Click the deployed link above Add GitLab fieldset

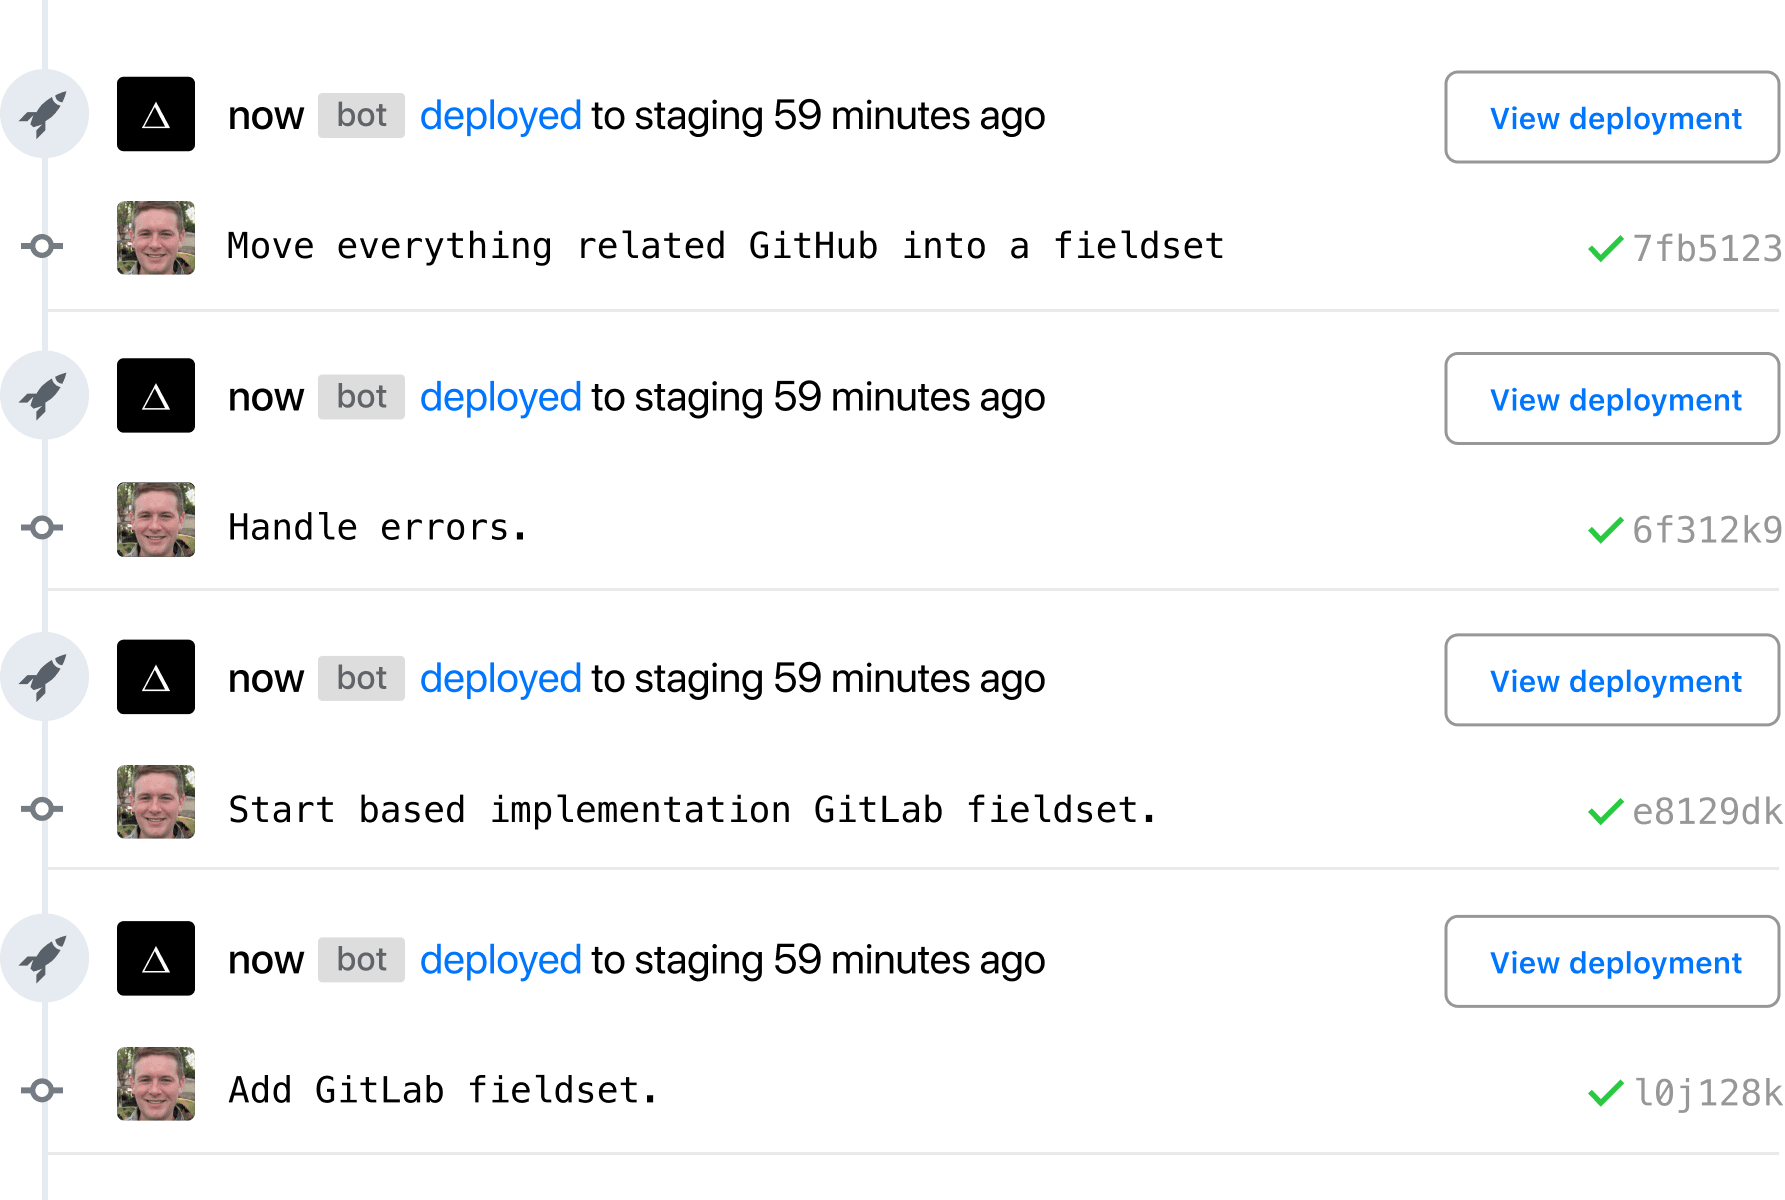tap(500, 960)
